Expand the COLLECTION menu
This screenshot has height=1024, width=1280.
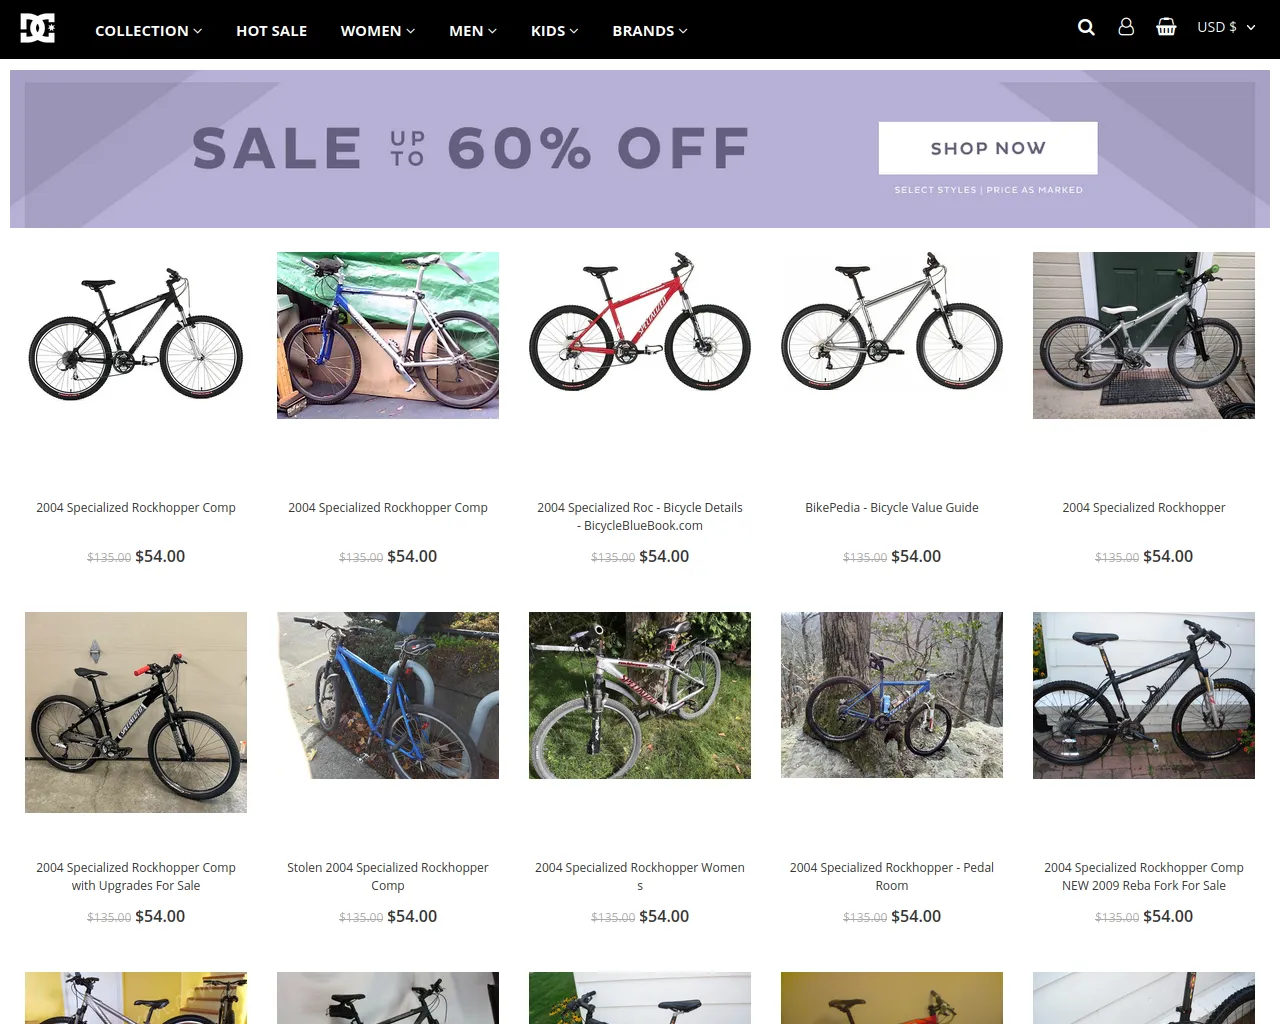click(x=148, y=31)
